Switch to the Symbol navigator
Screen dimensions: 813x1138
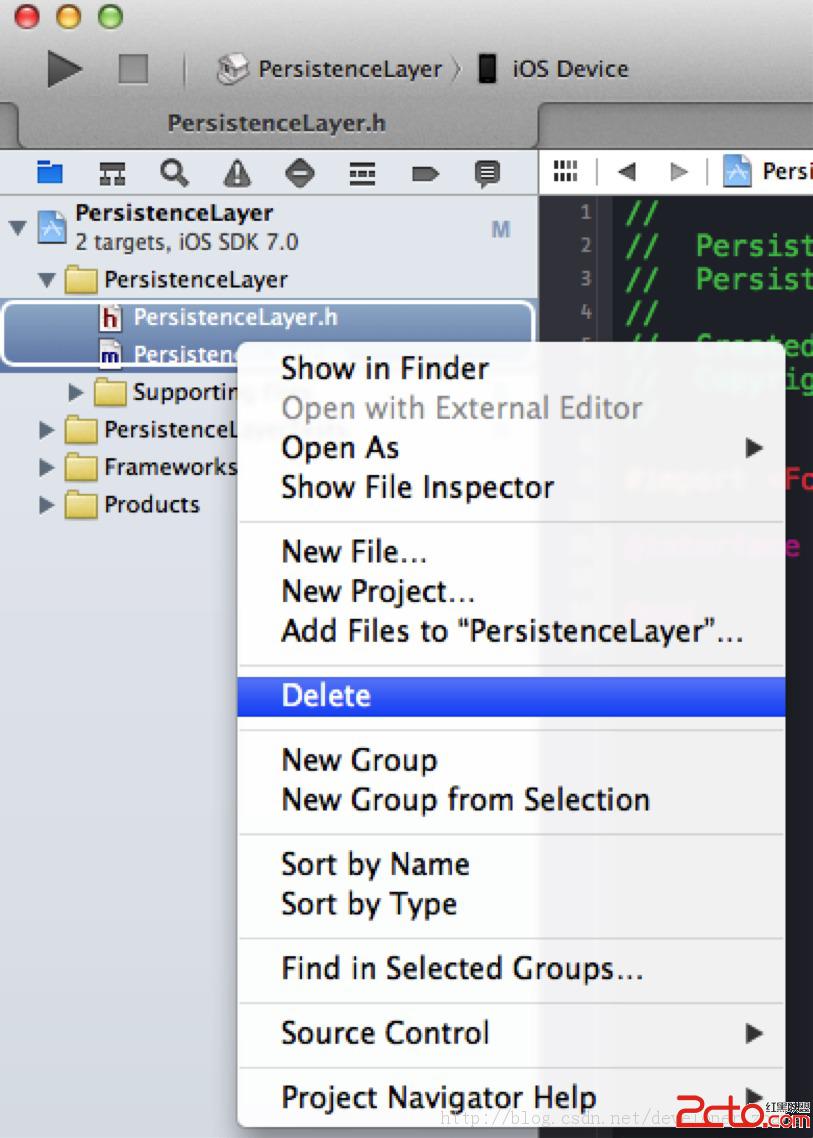click(x=112, y=173)
